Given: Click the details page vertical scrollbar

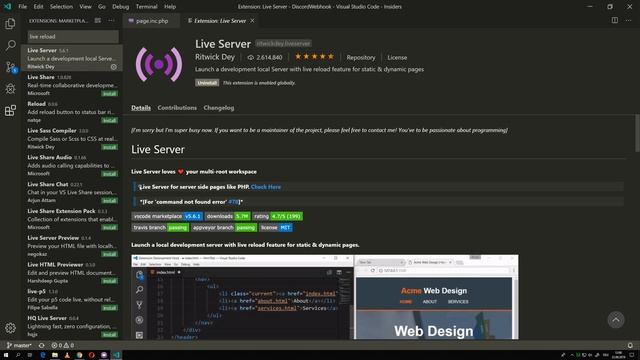Looking at the screenshot, I should point(637,133).
